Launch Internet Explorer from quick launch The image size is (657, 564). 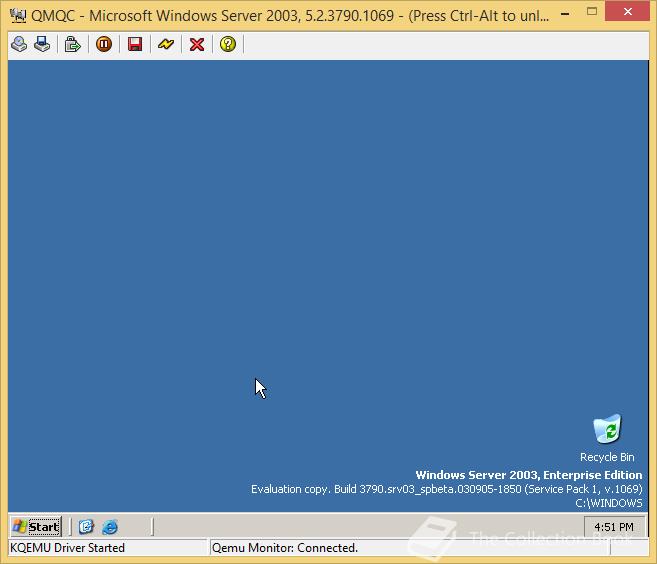[110, 526]
